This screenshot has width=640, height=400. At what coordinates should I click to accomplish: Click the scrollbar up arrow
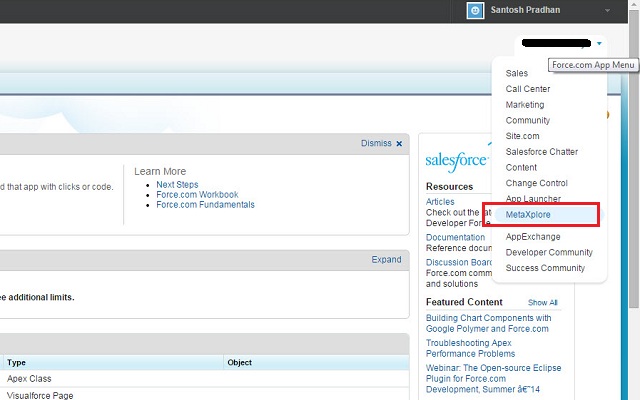tap(634, 5)
